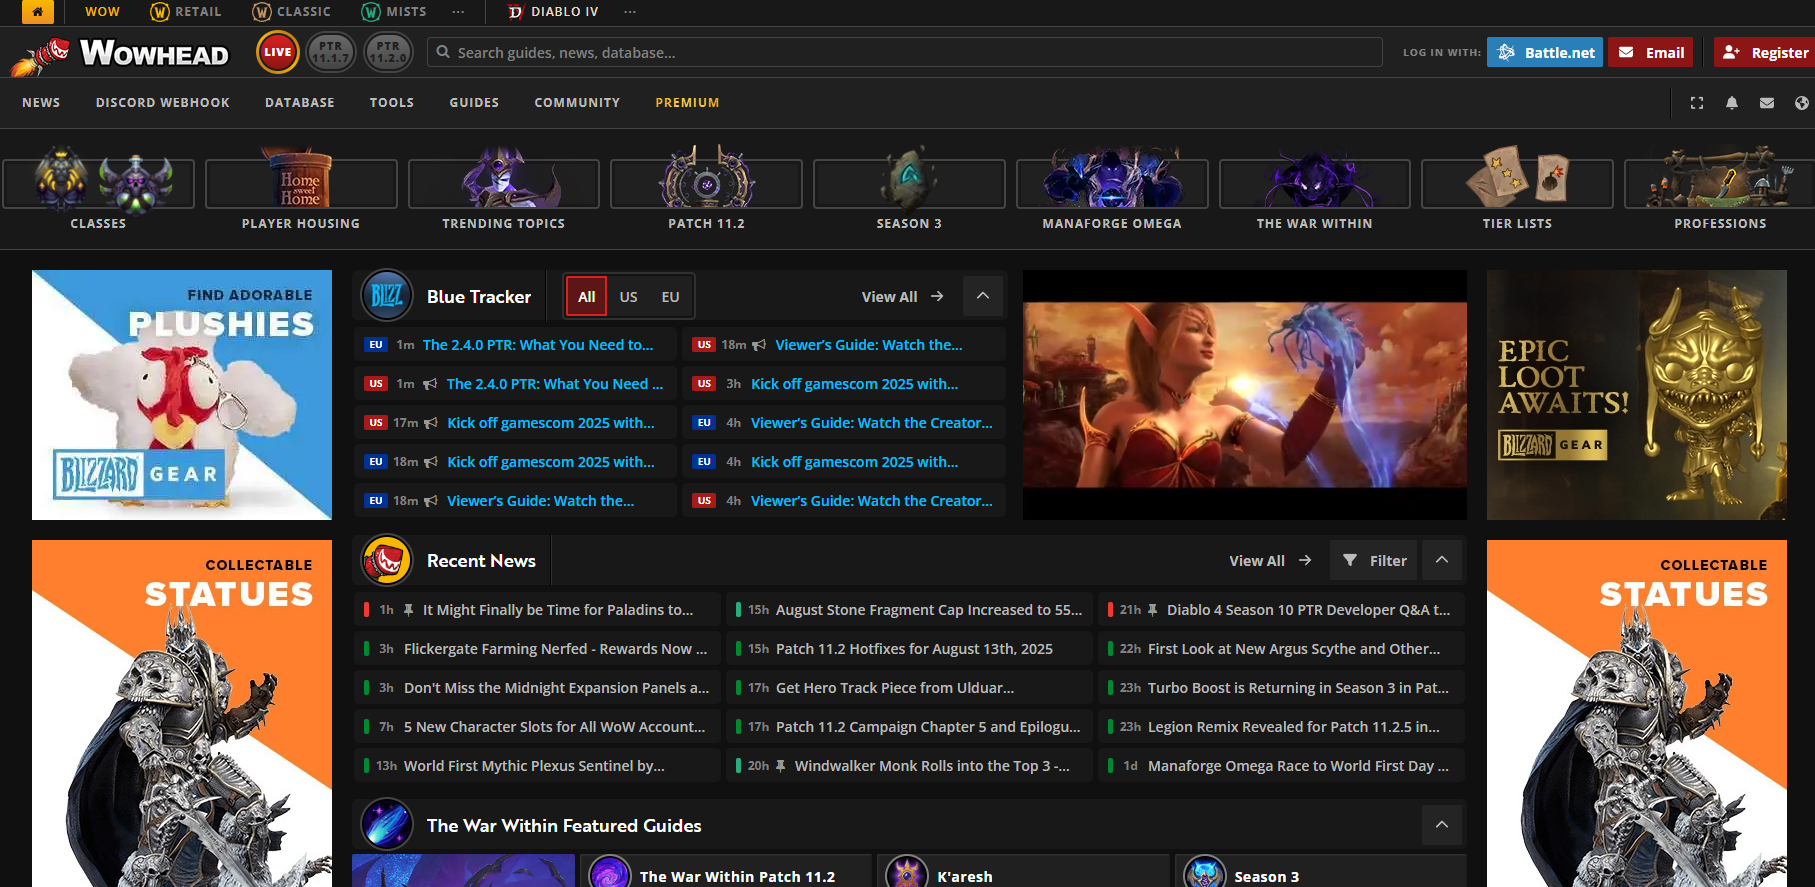1815x887 pixels.
Task: Open the Player Housing shortcut icon
Action: pos(301,180)
